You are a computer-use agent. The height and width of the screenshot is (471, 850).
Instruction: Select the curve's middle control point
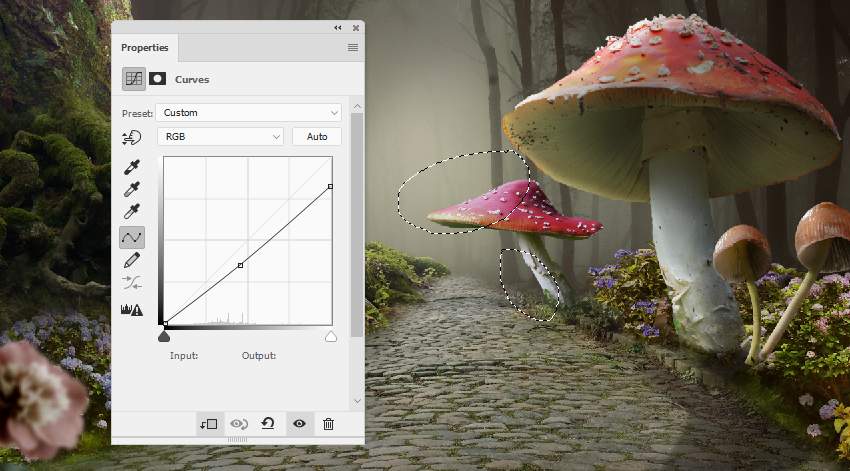point(240,265)
